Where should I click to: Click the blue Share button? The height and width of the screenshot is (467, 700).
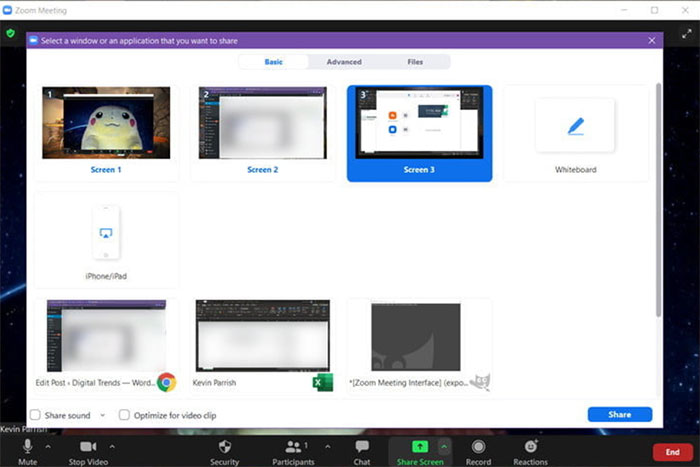pyautogui.click(x=620, y=414)
